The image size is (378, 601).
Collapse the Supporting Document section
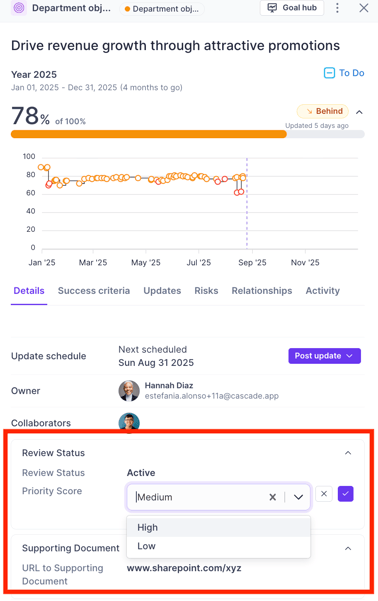348,548
